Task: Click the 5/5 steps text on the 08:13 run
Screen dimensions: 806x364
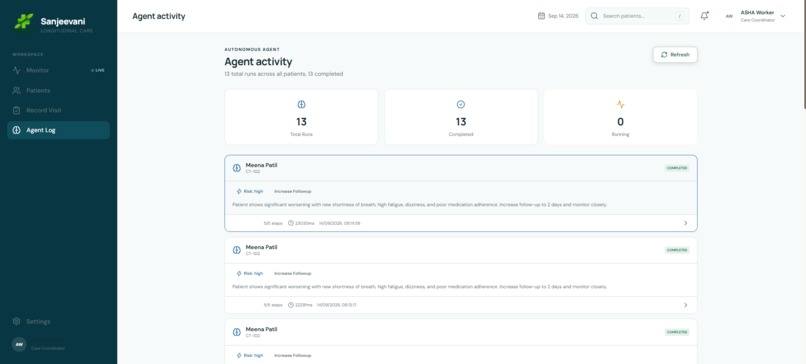Action: click(273, 305)
